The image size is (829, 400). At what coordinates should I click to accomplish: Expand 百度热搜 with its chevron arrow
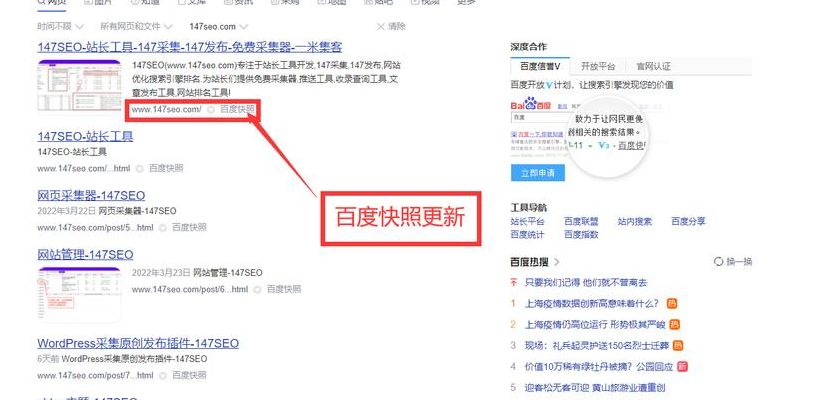click(x=557, y=262)
